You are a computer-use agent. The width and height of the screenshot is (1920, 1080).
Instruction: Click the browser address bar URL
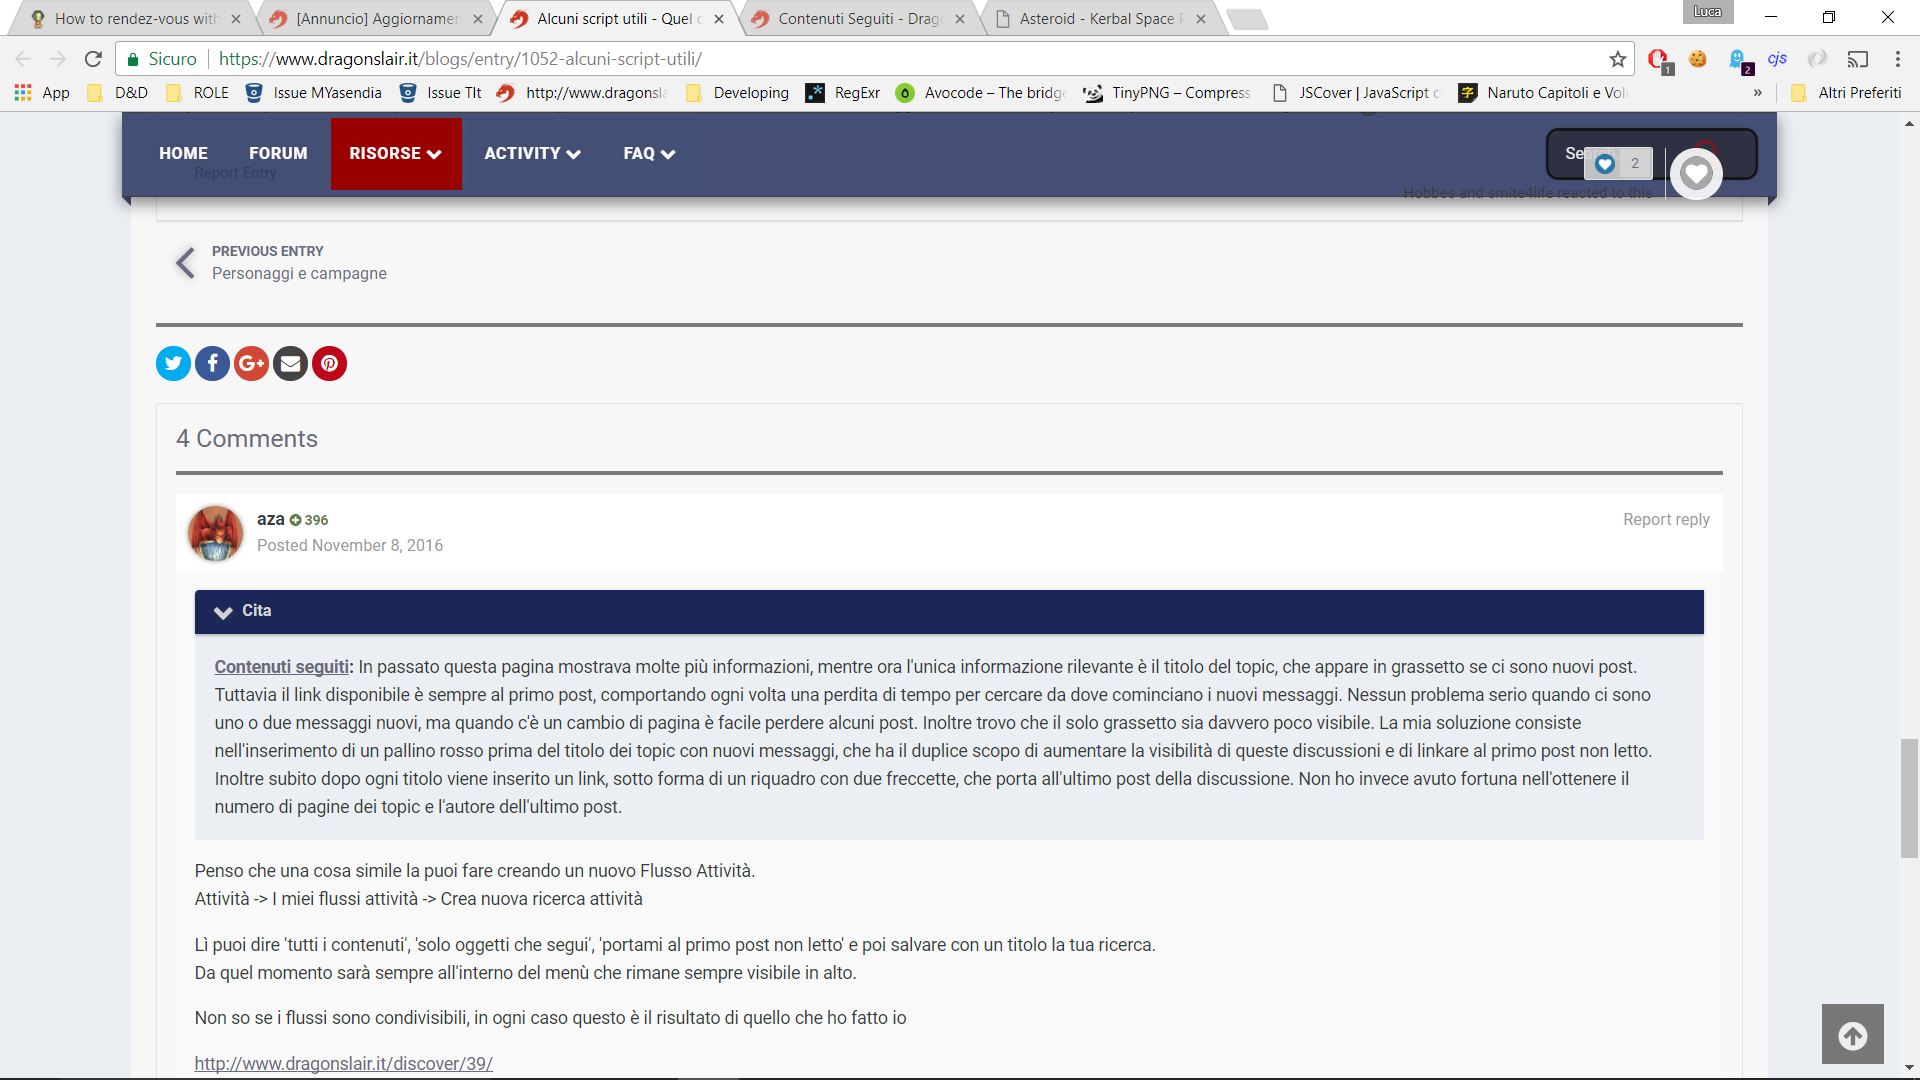tap(460, 59)
